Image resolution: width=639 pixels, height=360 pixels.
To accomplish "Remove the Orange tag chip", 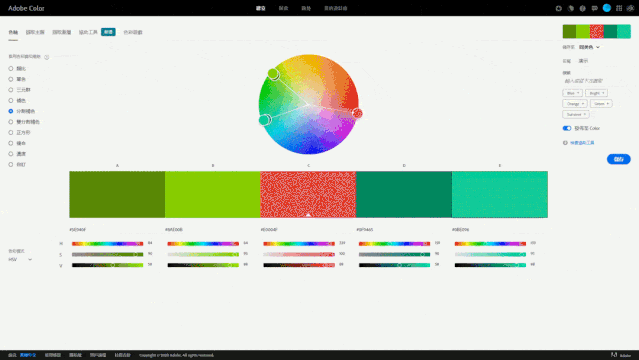I will (x=583, y=104).
